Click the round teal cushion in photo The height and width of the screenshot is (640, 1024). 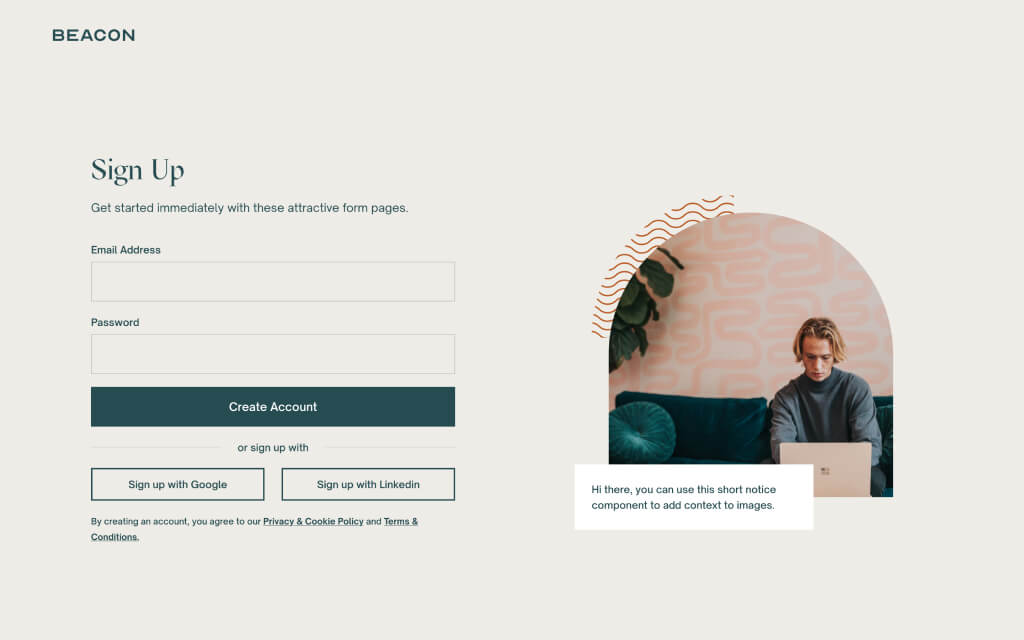point(642,432)
